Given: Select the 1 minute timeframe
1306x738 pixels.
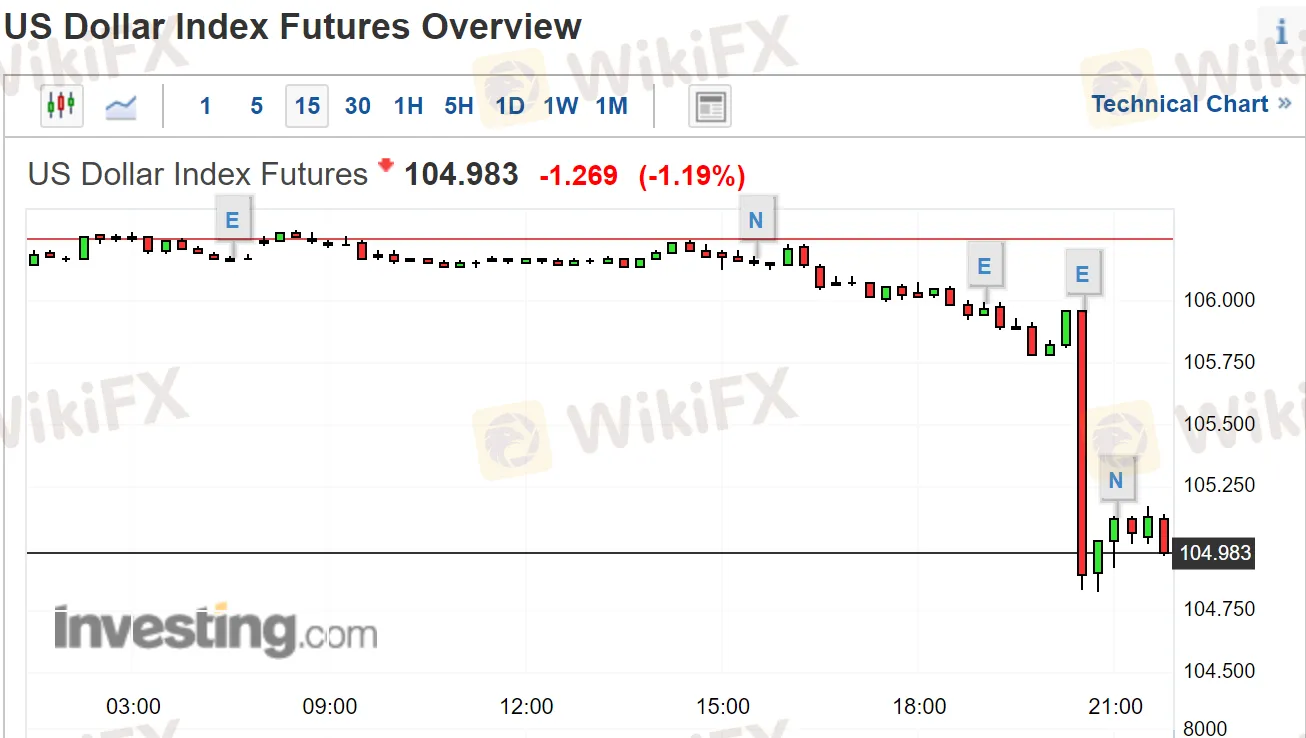Looking at the screenshot, I should tap(206, 106).
